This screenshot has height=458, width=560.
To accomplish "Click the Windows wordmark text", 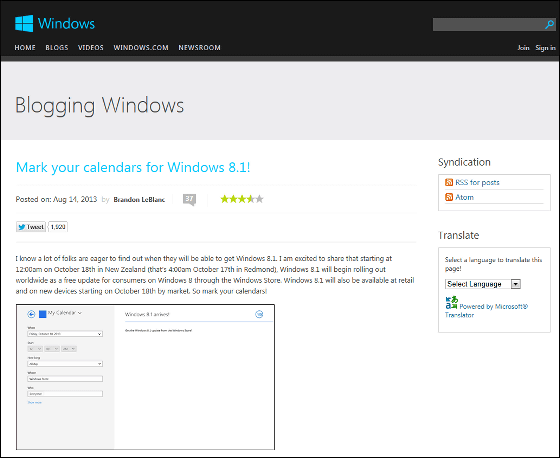I will [x=66, y=24].
